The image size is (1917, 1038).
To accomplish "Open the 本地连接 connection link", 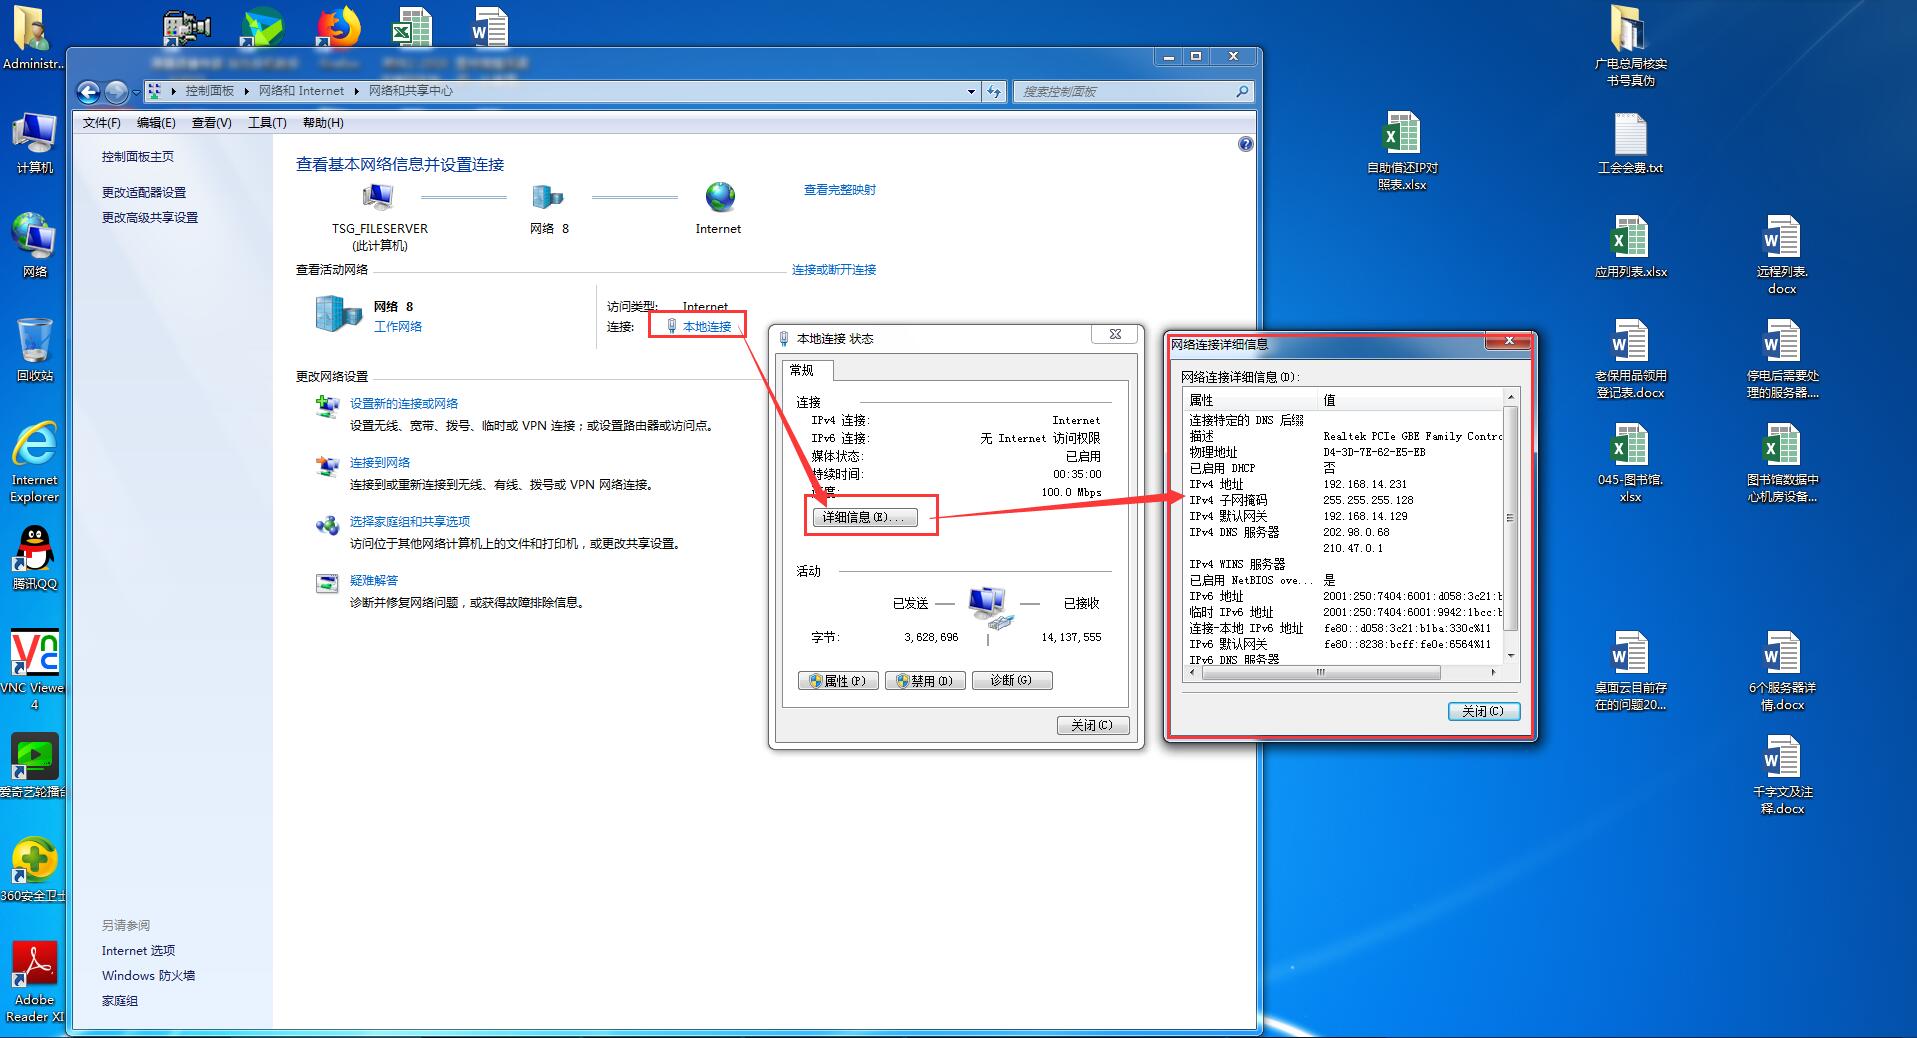I will [x=707, y=327].
